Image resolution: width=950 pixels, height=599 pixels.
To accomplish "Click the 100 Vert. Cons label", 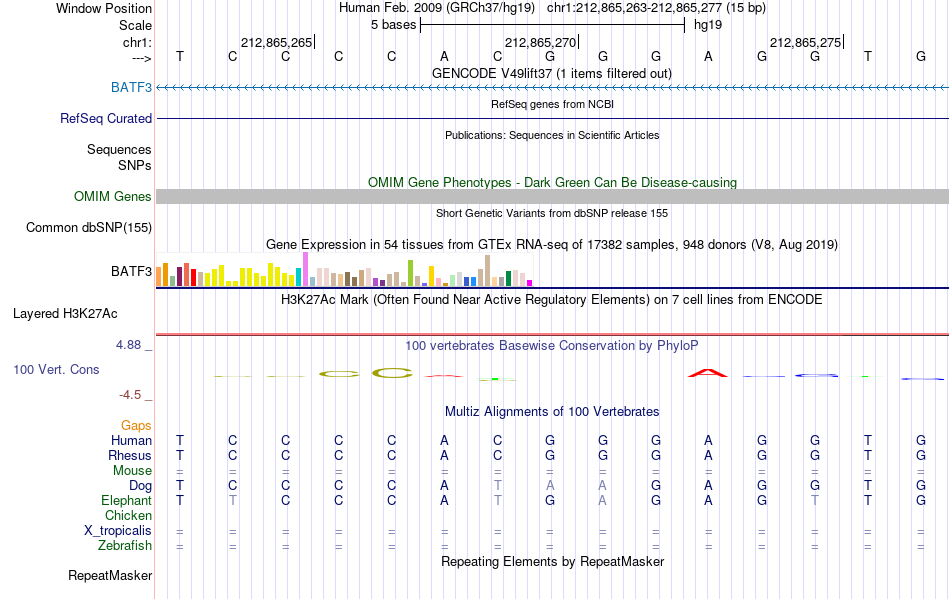I will point(56,369).
